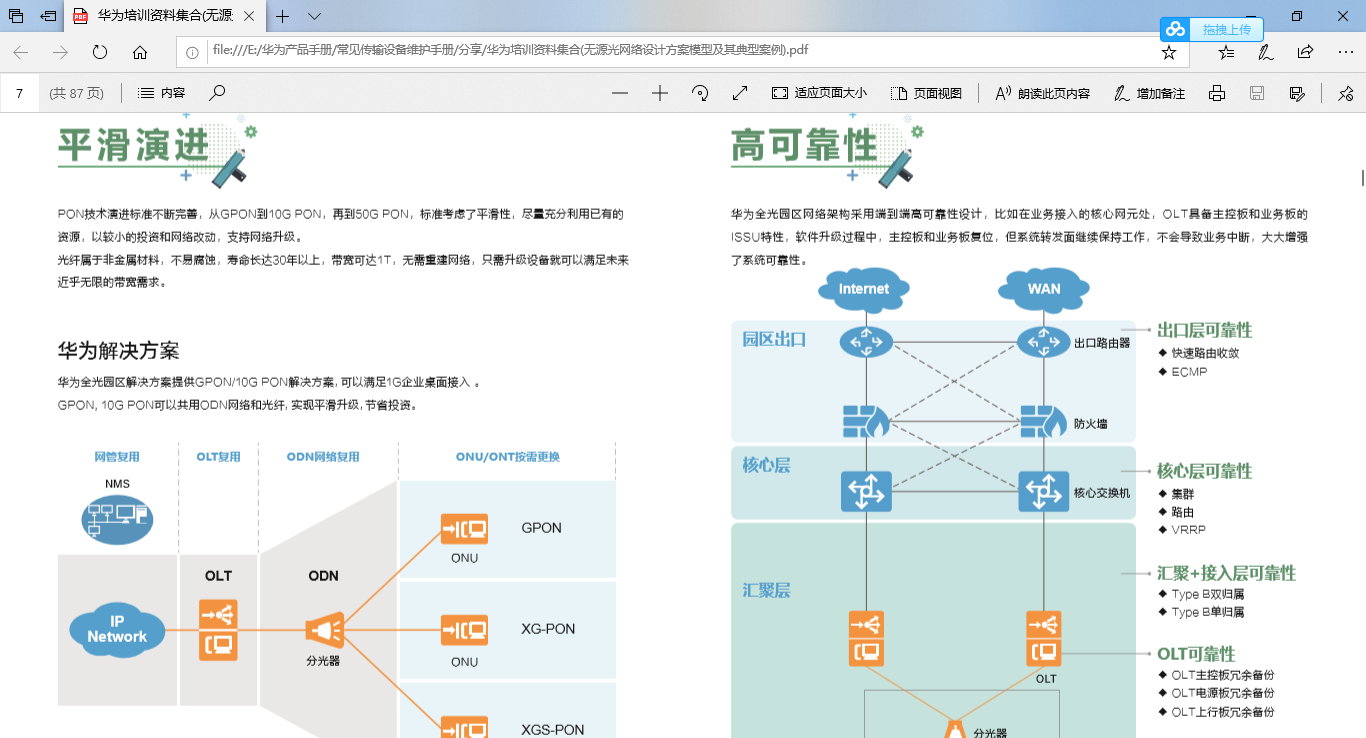The width and height of the screenshot is (1366, 738).
Task: Open the favorites hub
Action: click(1226, 53)
